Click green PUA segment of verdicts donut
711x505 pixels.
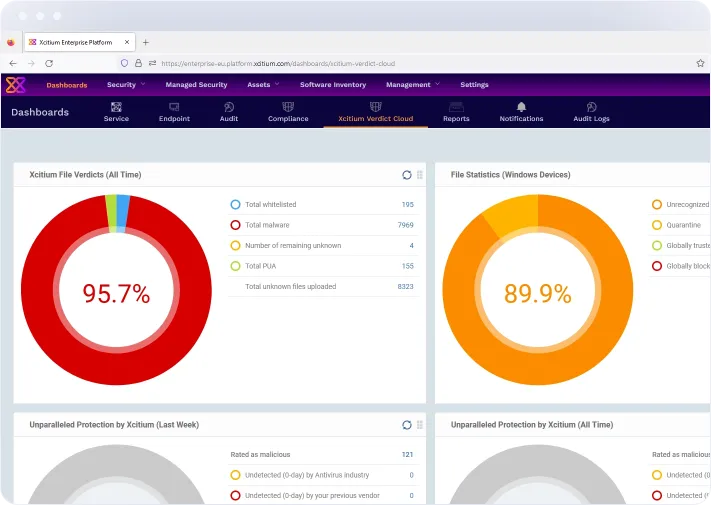[x=111, y=213]
